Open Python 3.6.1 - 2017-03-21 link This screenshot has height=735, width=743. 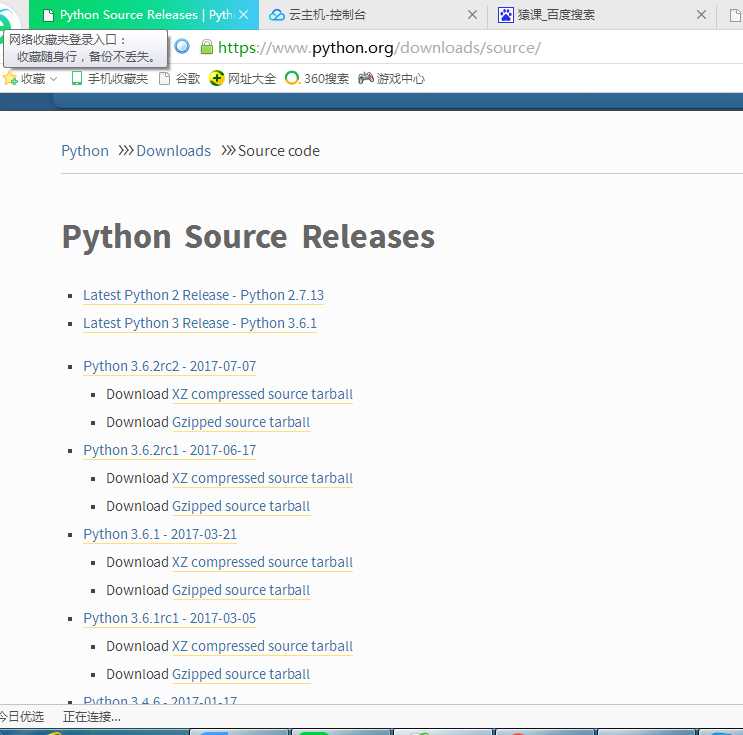click(x=160, y=534)
